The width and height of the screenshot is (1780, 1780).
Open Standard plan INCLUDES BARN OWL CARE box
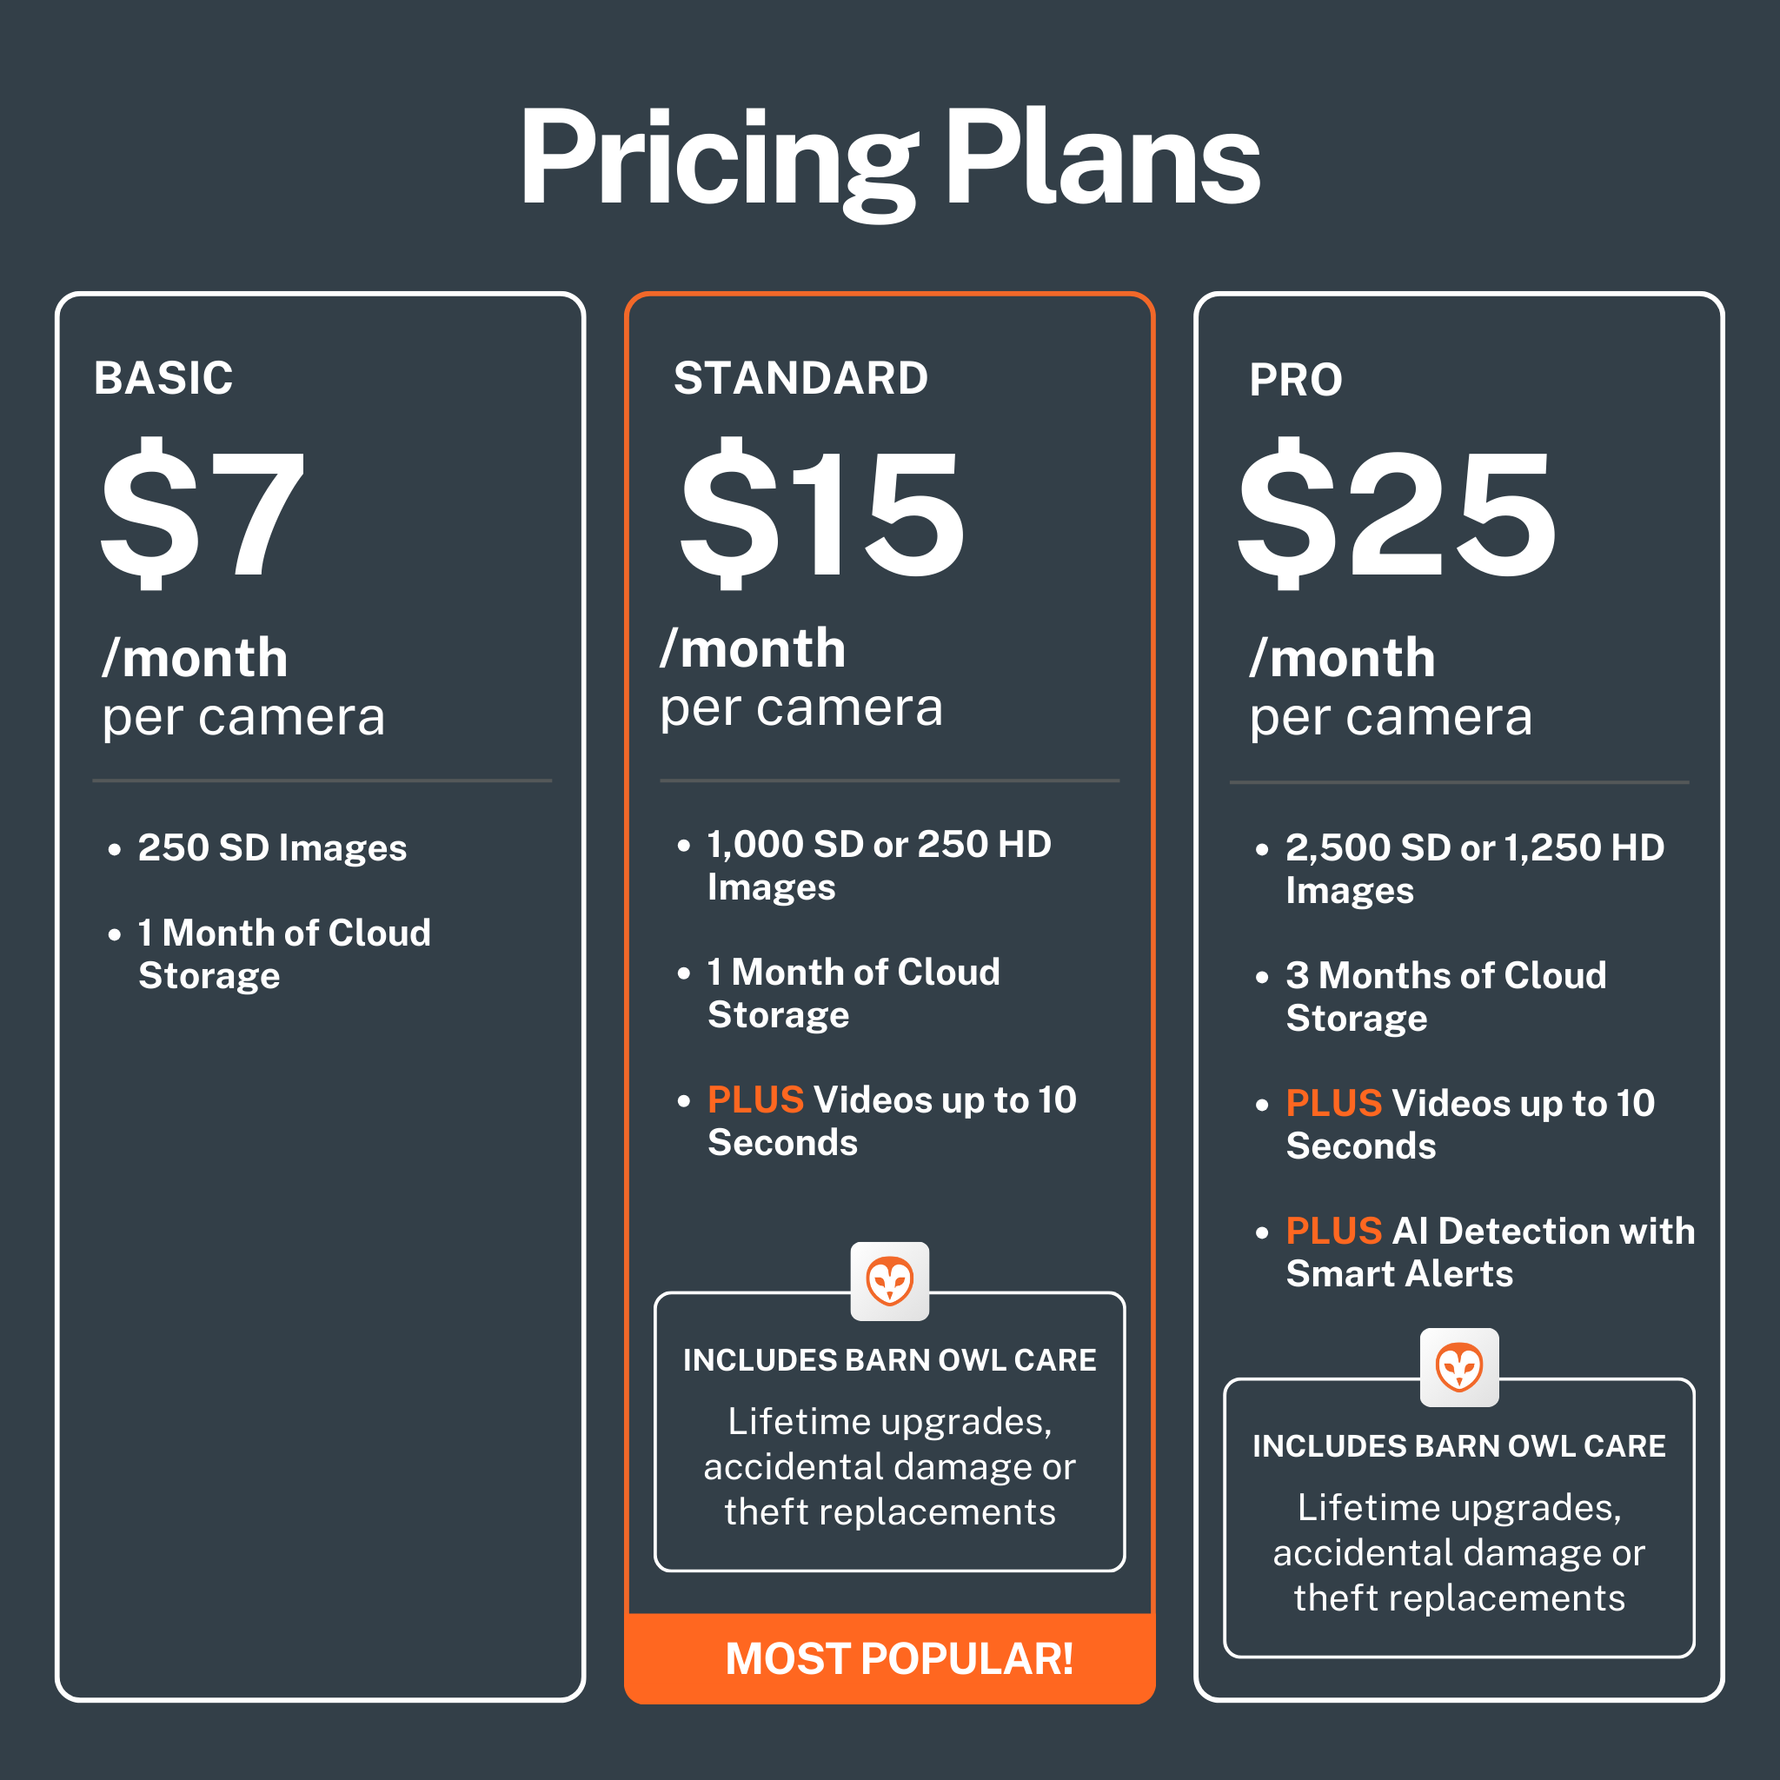(890, 1432)
